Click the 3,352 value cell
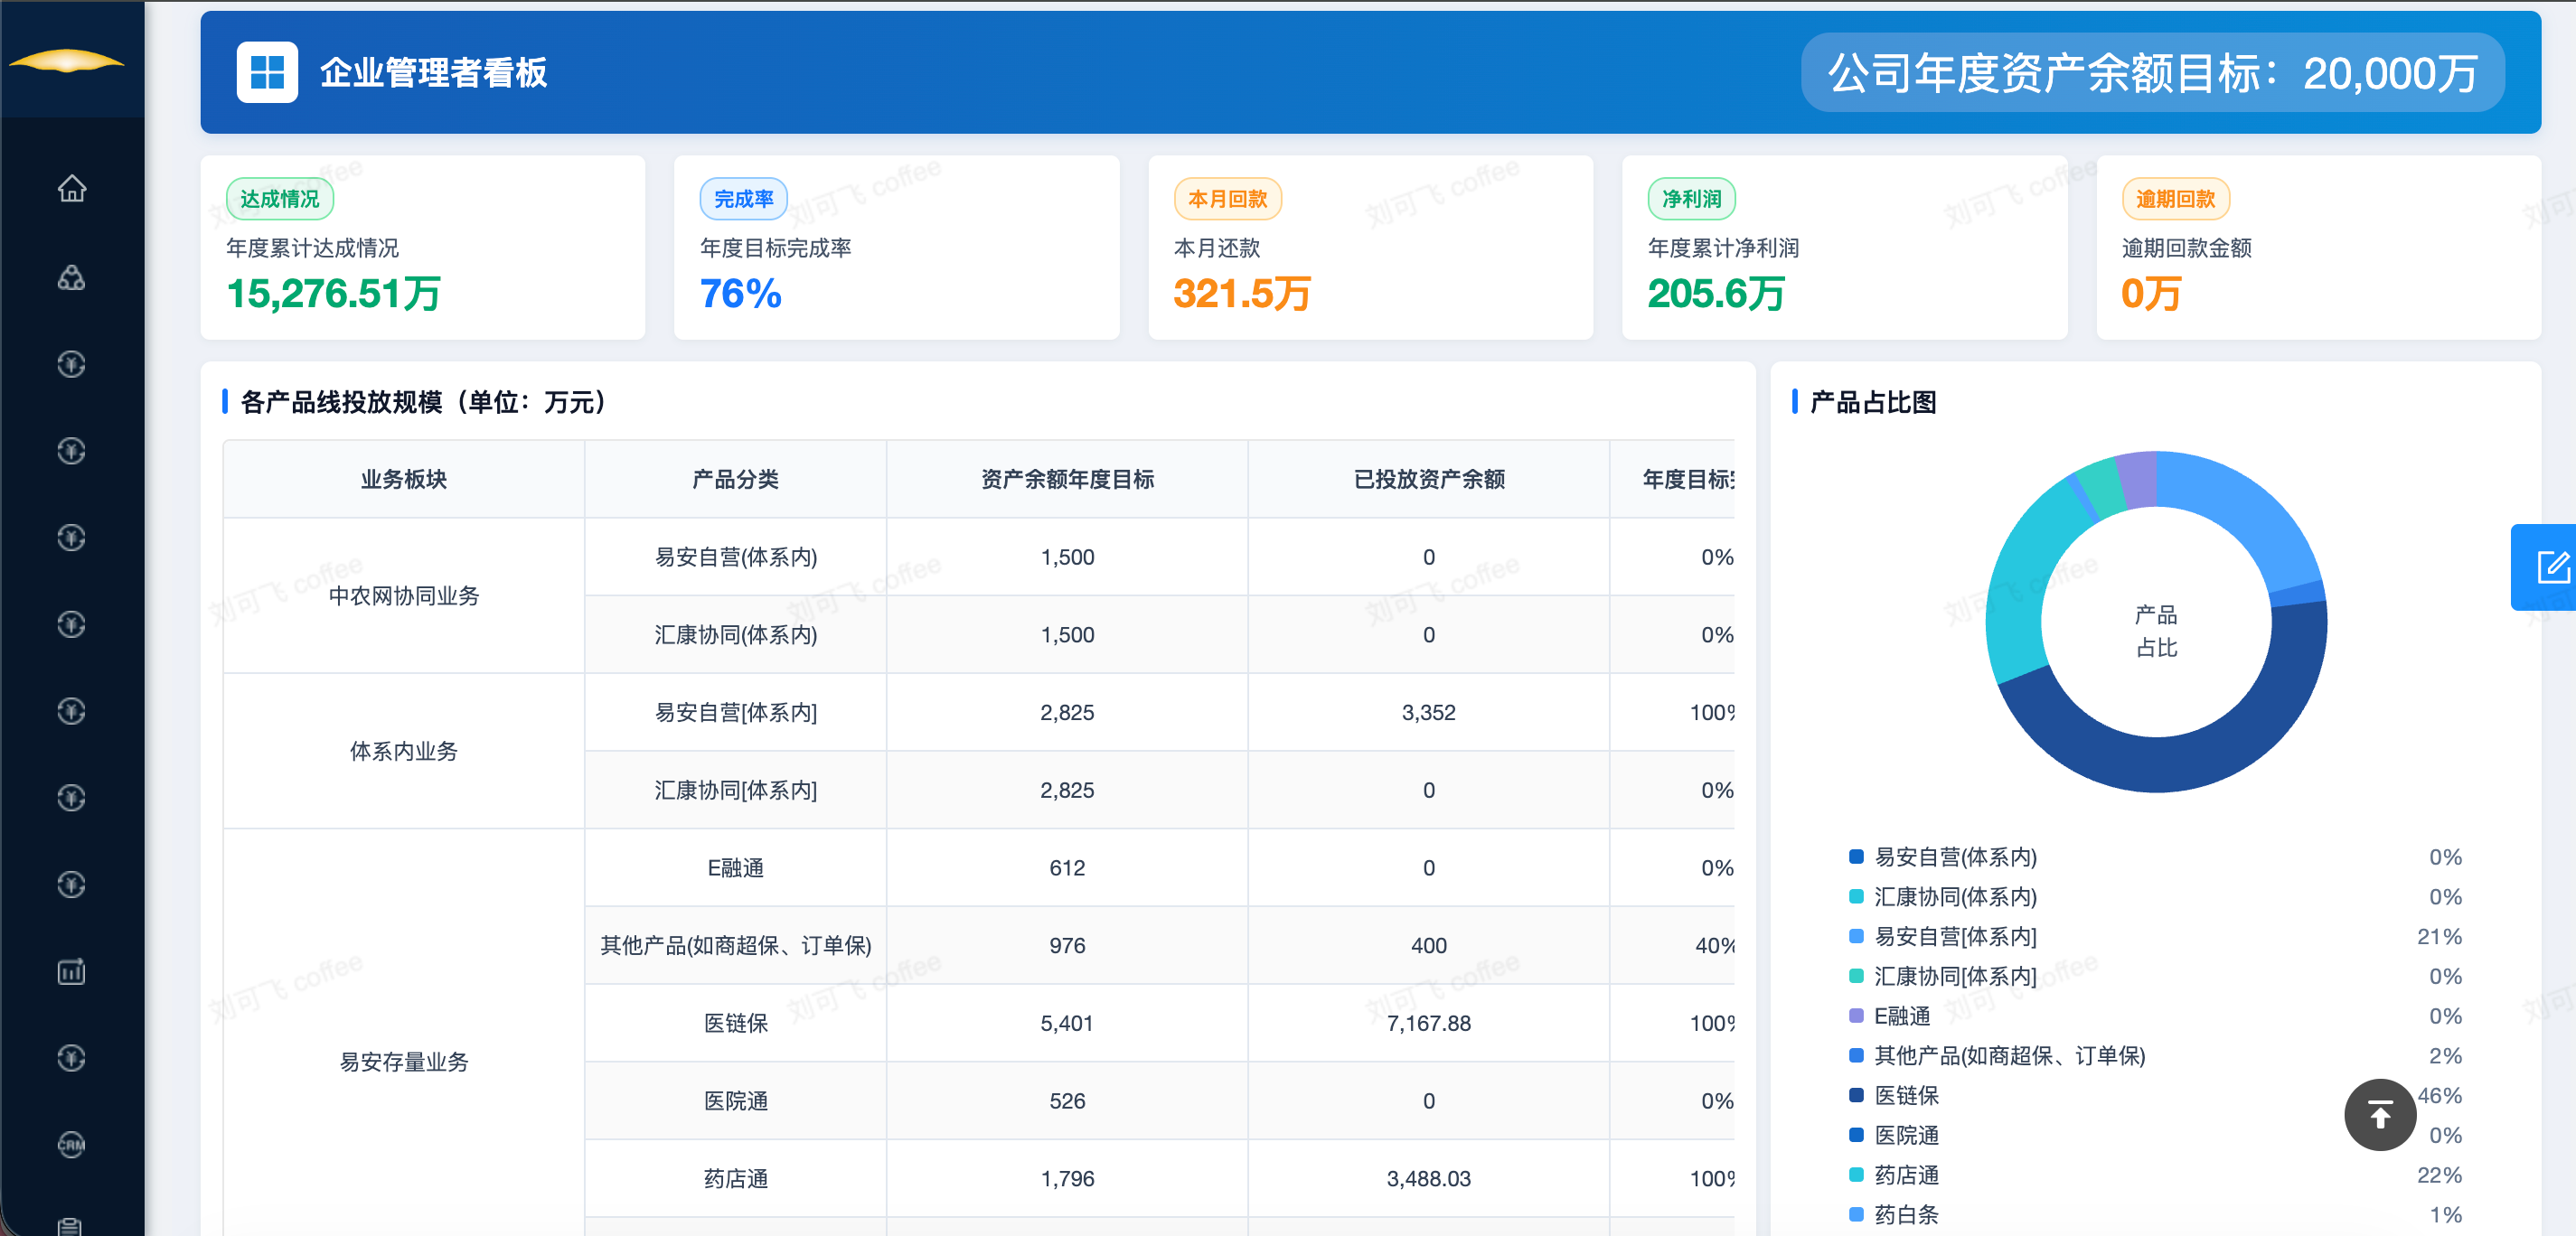The height and width of the screenshot is (1236, 2576). tap(1429, 712)
